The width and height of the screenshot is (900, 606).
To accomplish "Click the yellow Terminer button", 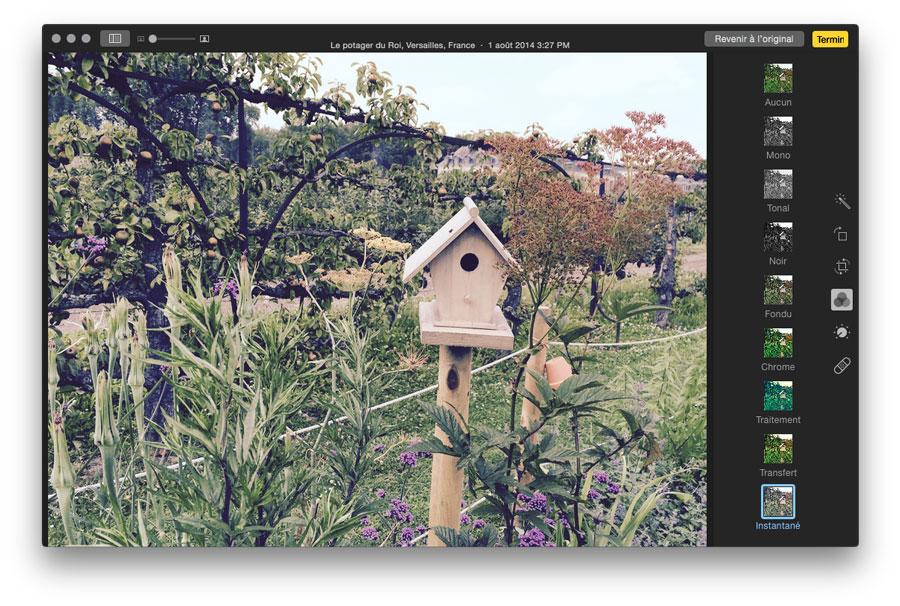I will click(x=830, y=39).
